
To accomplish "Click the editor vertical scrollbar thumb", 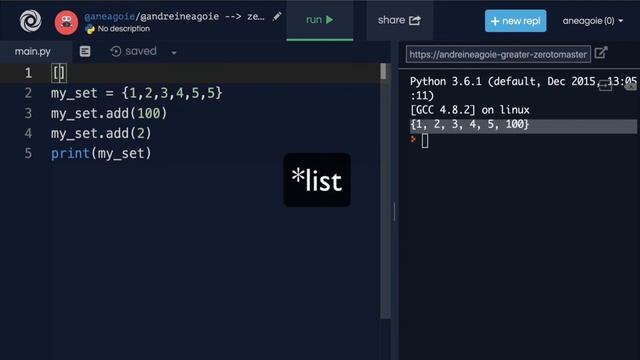I will click(x=383, y=72).
